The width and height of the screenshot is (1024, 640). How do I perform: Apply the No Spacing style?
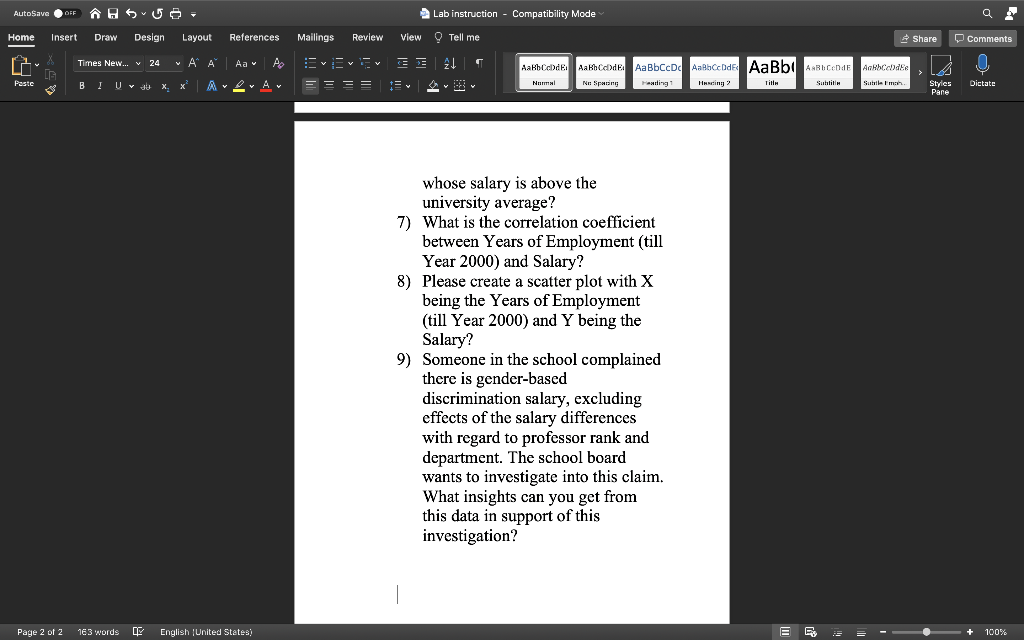(600, 72)
